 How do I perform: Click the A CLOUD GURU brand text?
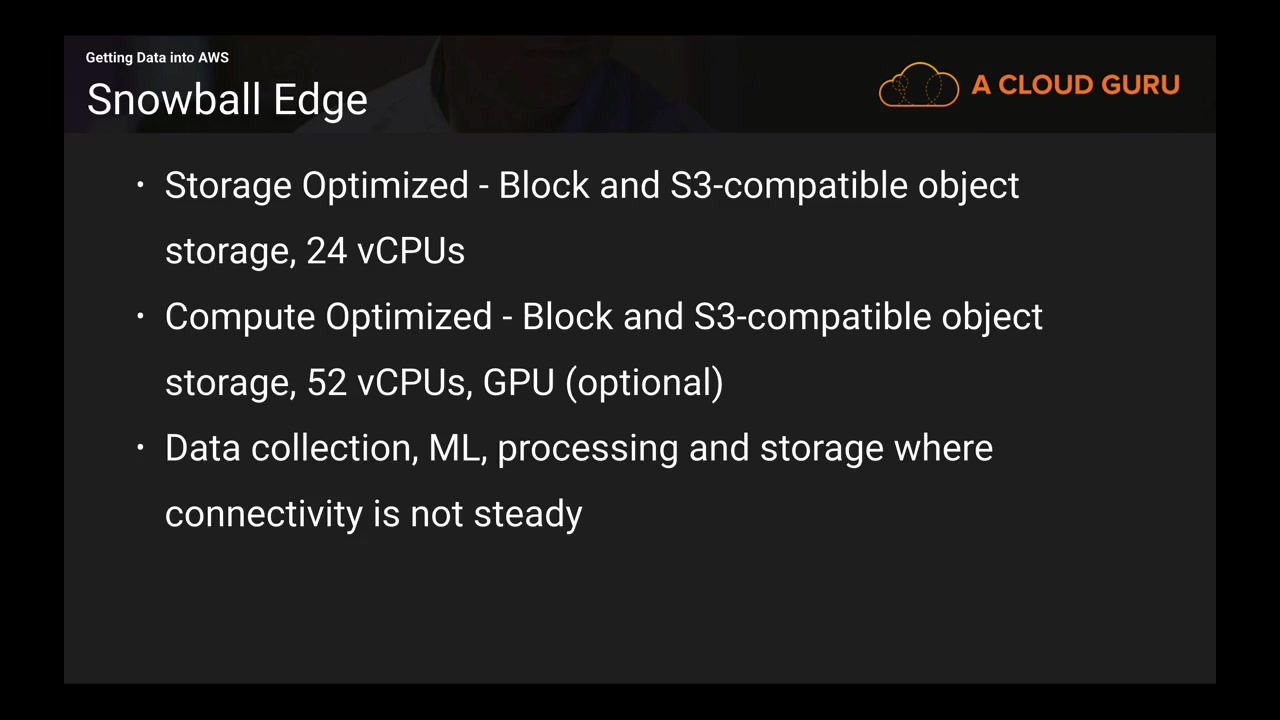(x=1075, y=85)
